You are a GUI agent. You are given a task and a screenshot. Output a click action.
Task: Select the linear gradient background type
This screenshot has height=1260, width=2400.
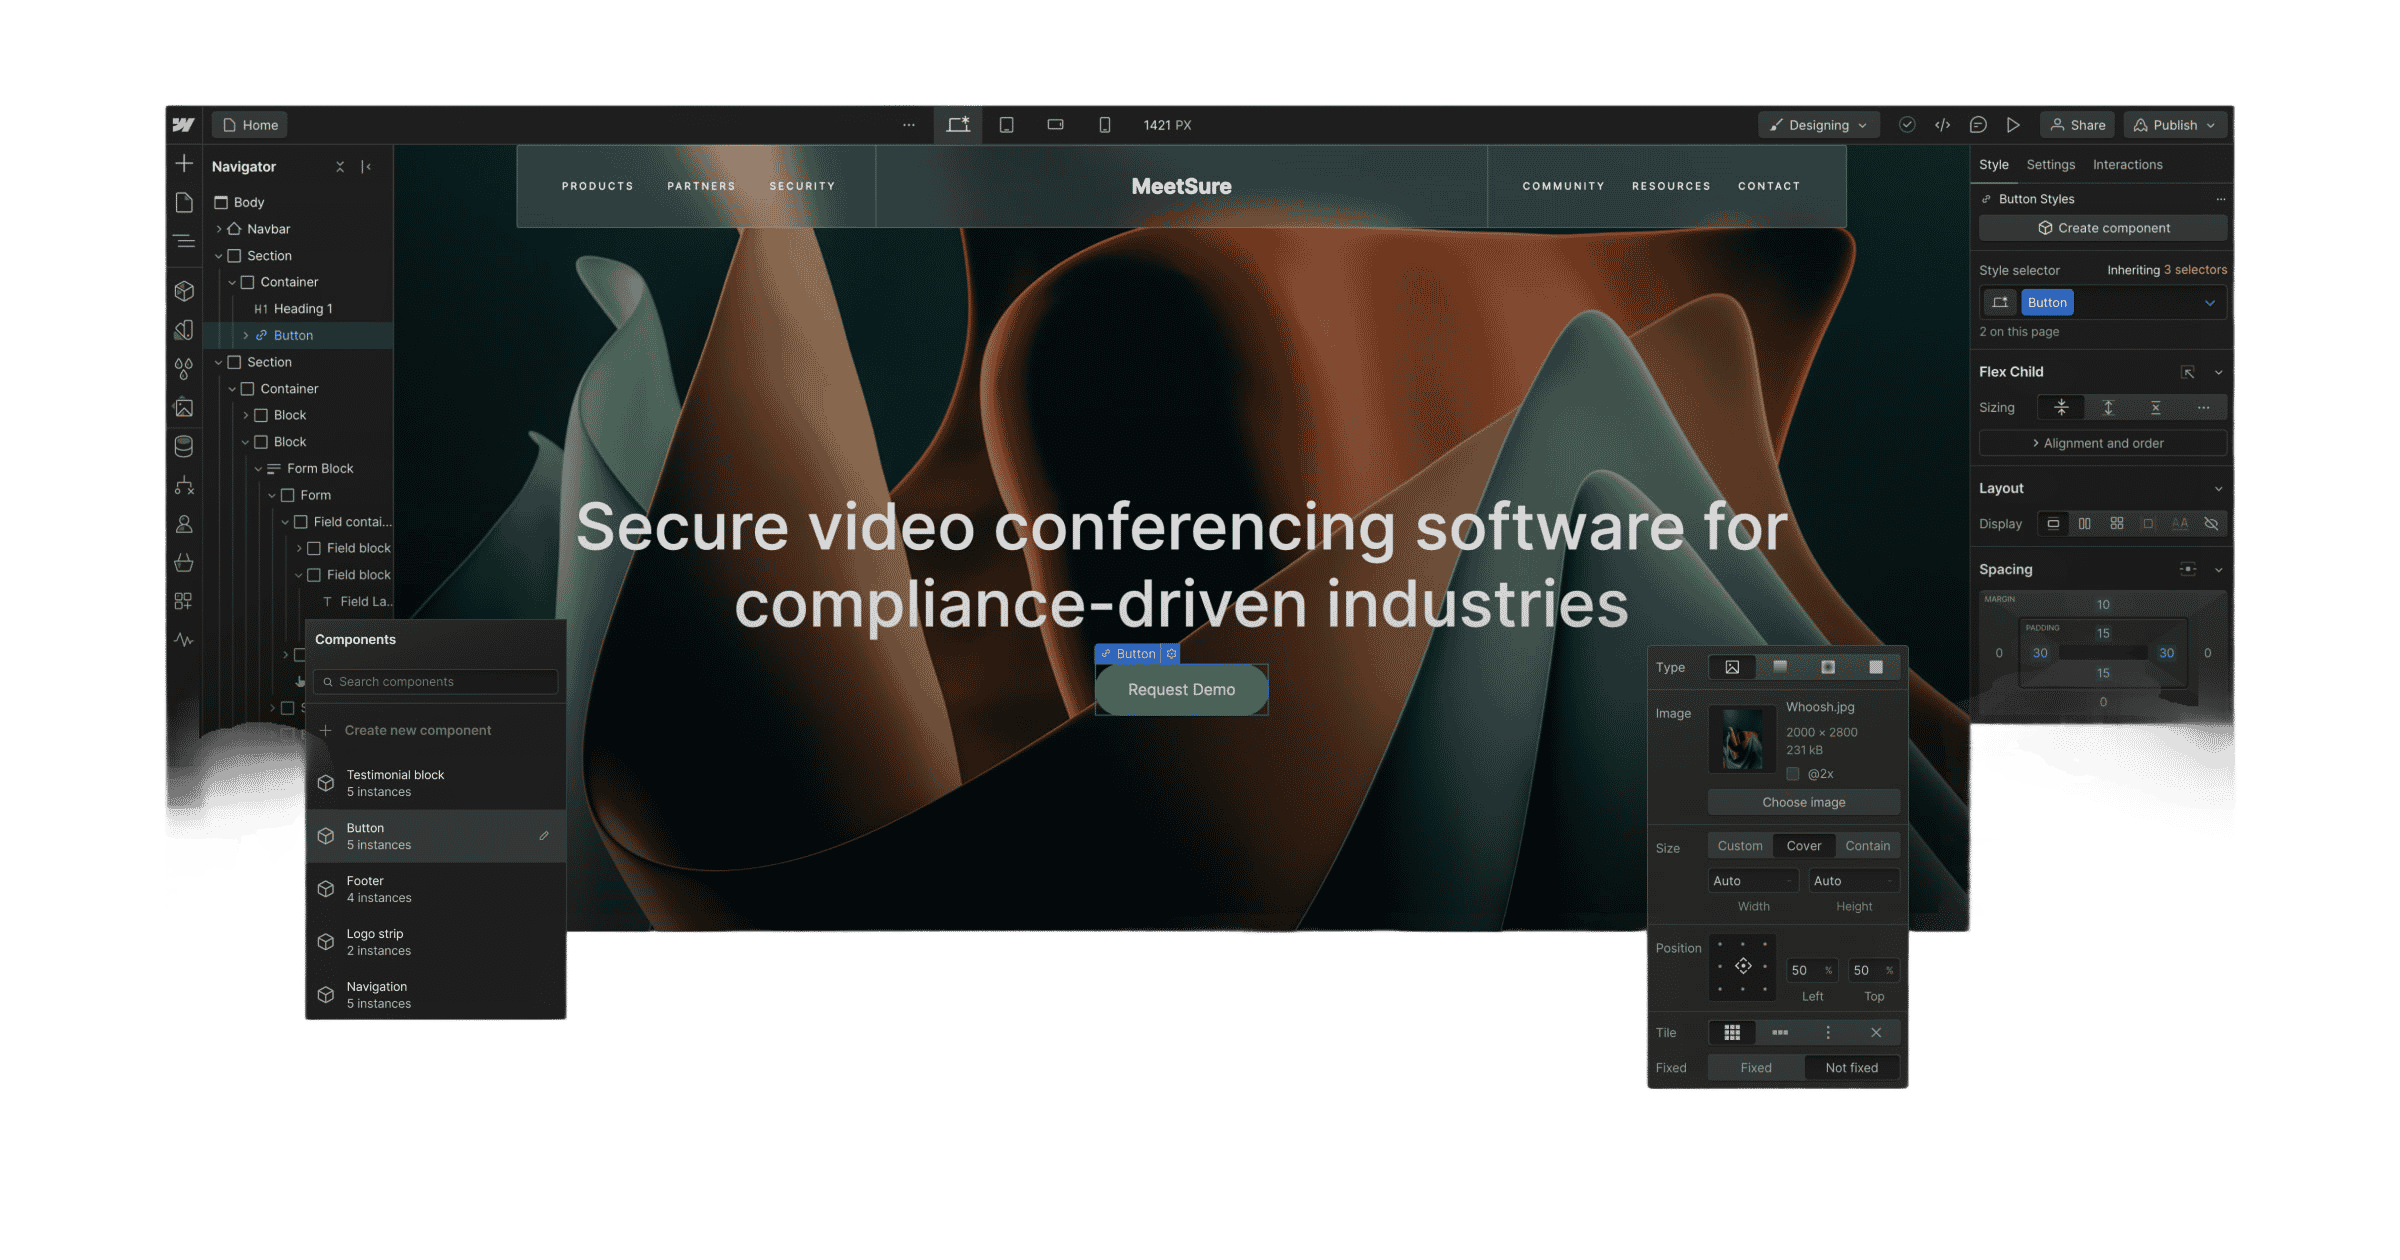click(1780, 667)
